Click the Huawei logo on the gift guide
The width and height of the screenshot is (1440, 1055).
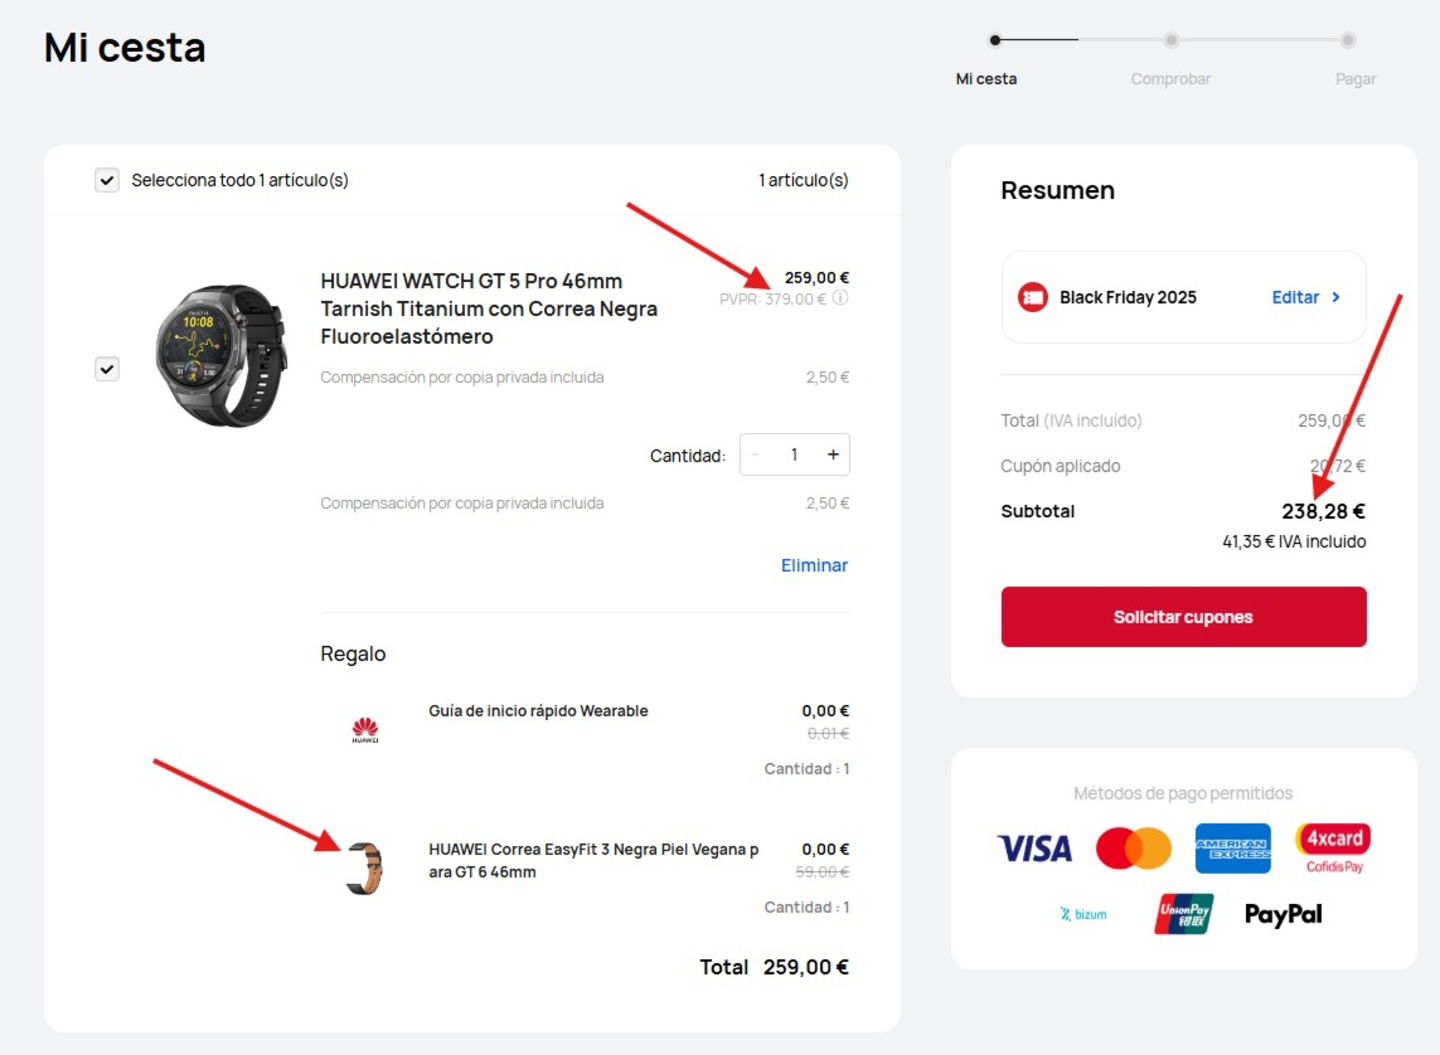[364, 729]
